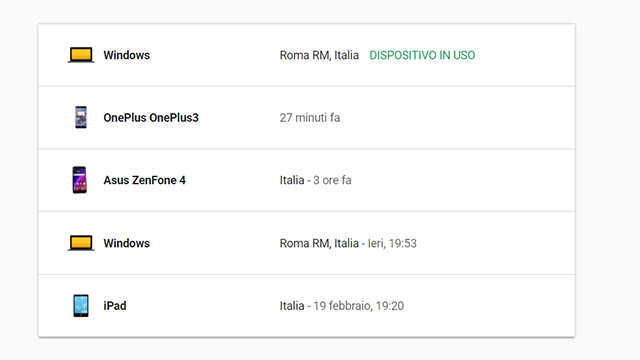Open the Asus ZenFone 4 device entry
640x360 pixels.
(x=307, y=180)
